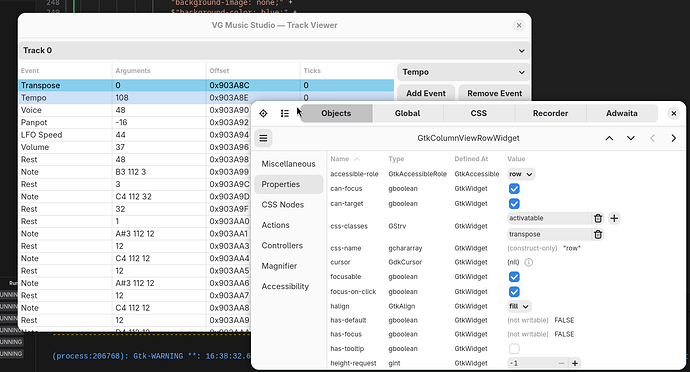Screen dimensions: 690x372
Task: Enable the has-tooltip checkbox
Action: coord(514,349)
